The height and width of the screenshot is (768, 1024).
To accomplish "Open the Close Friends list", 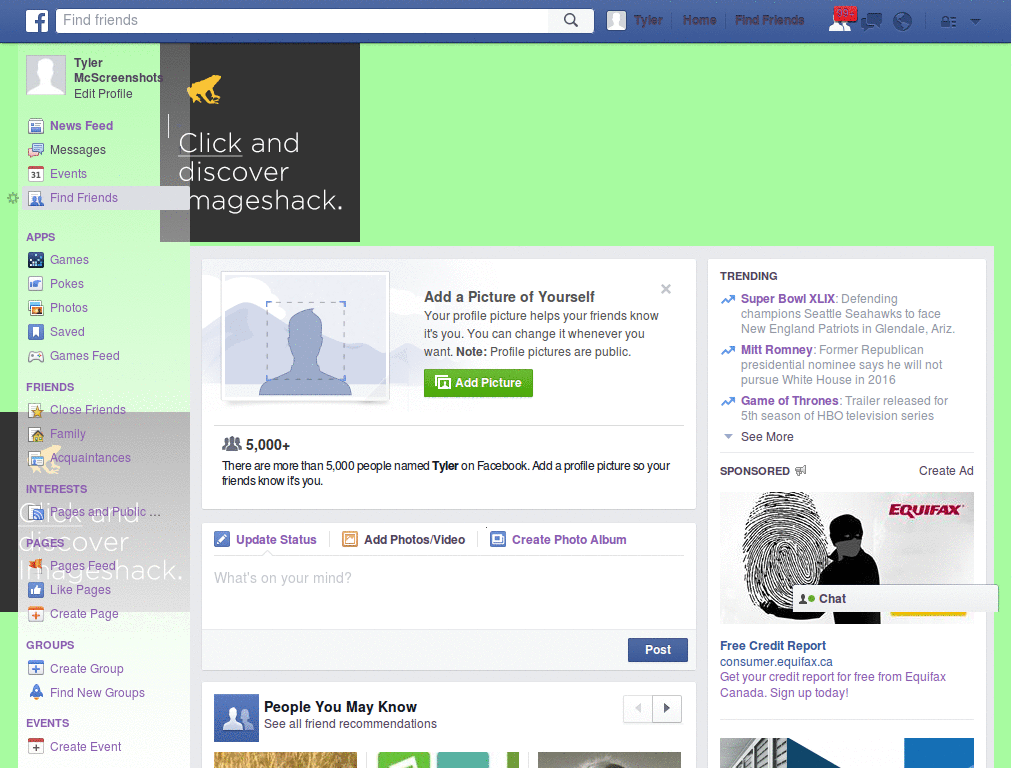I will pos(88,409).
